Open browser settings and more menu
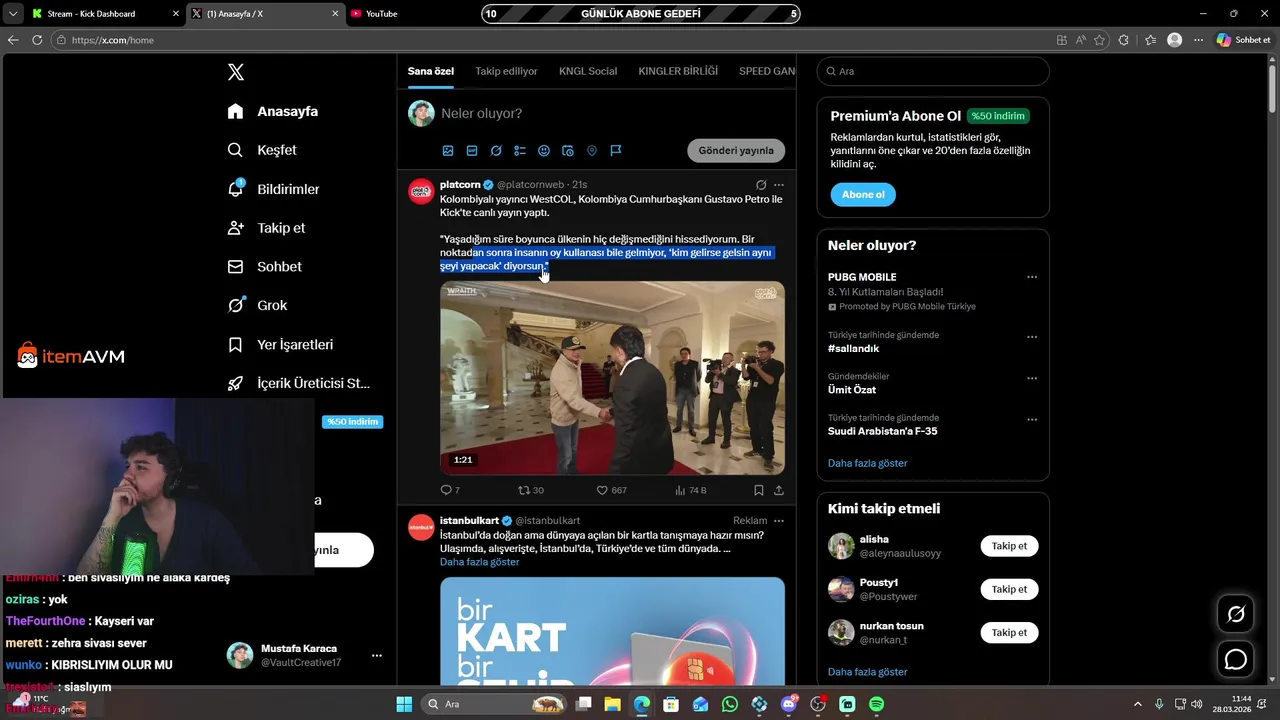The image size is (1280, 720). [x=1198, y=40]
